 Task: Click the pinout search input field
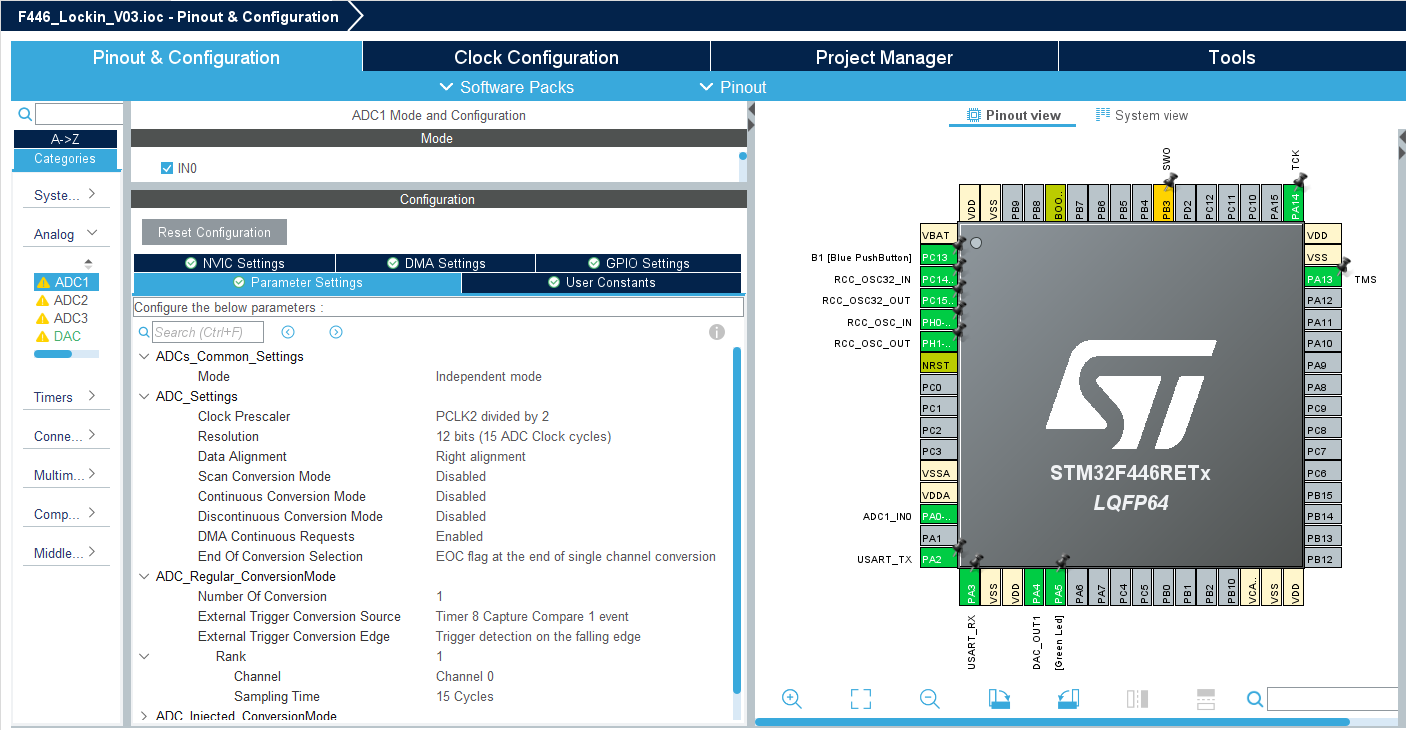pyautogui.click(x=1332, y=699)
